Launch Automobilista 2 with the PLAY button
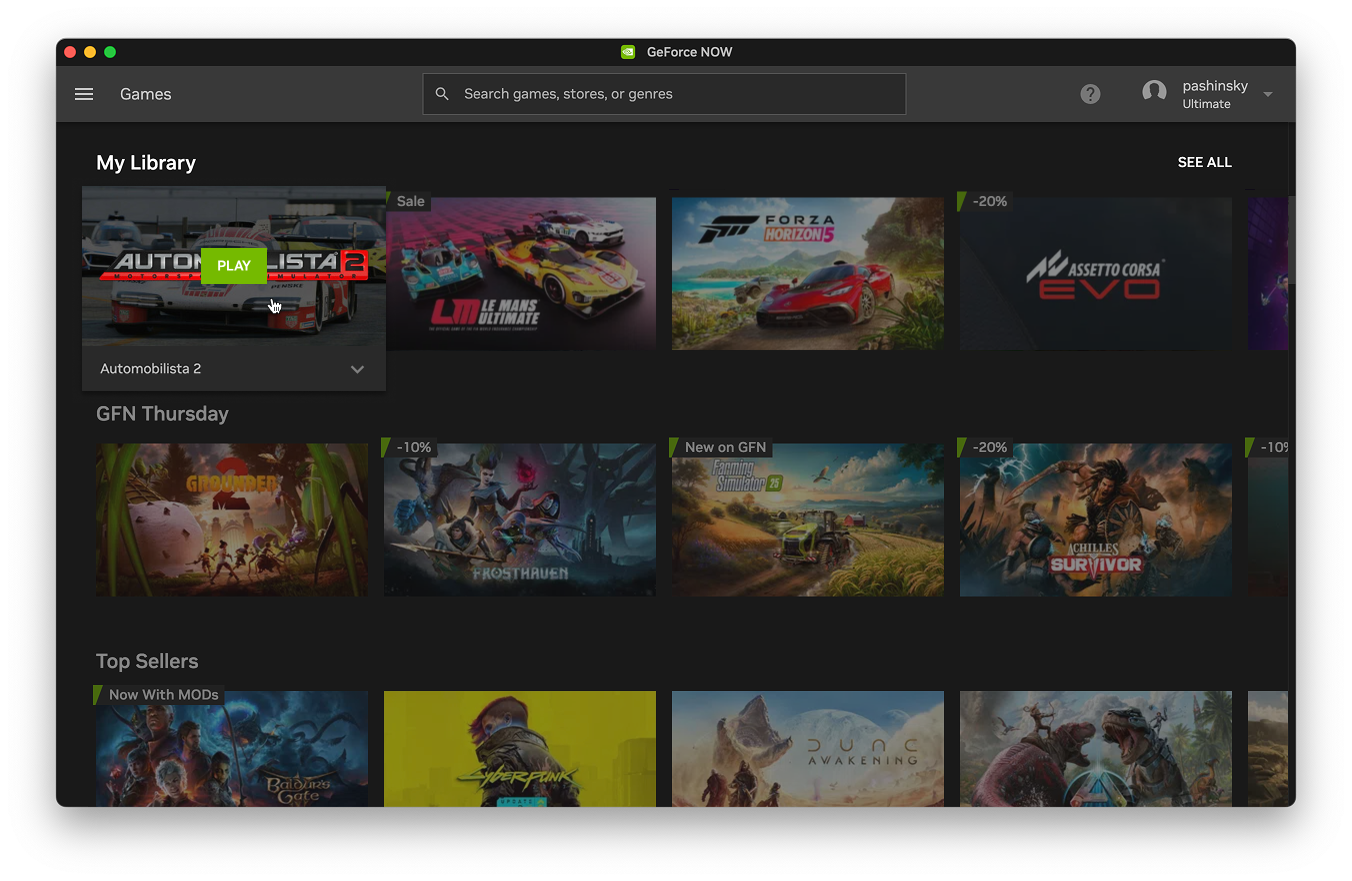 (234, 266)
